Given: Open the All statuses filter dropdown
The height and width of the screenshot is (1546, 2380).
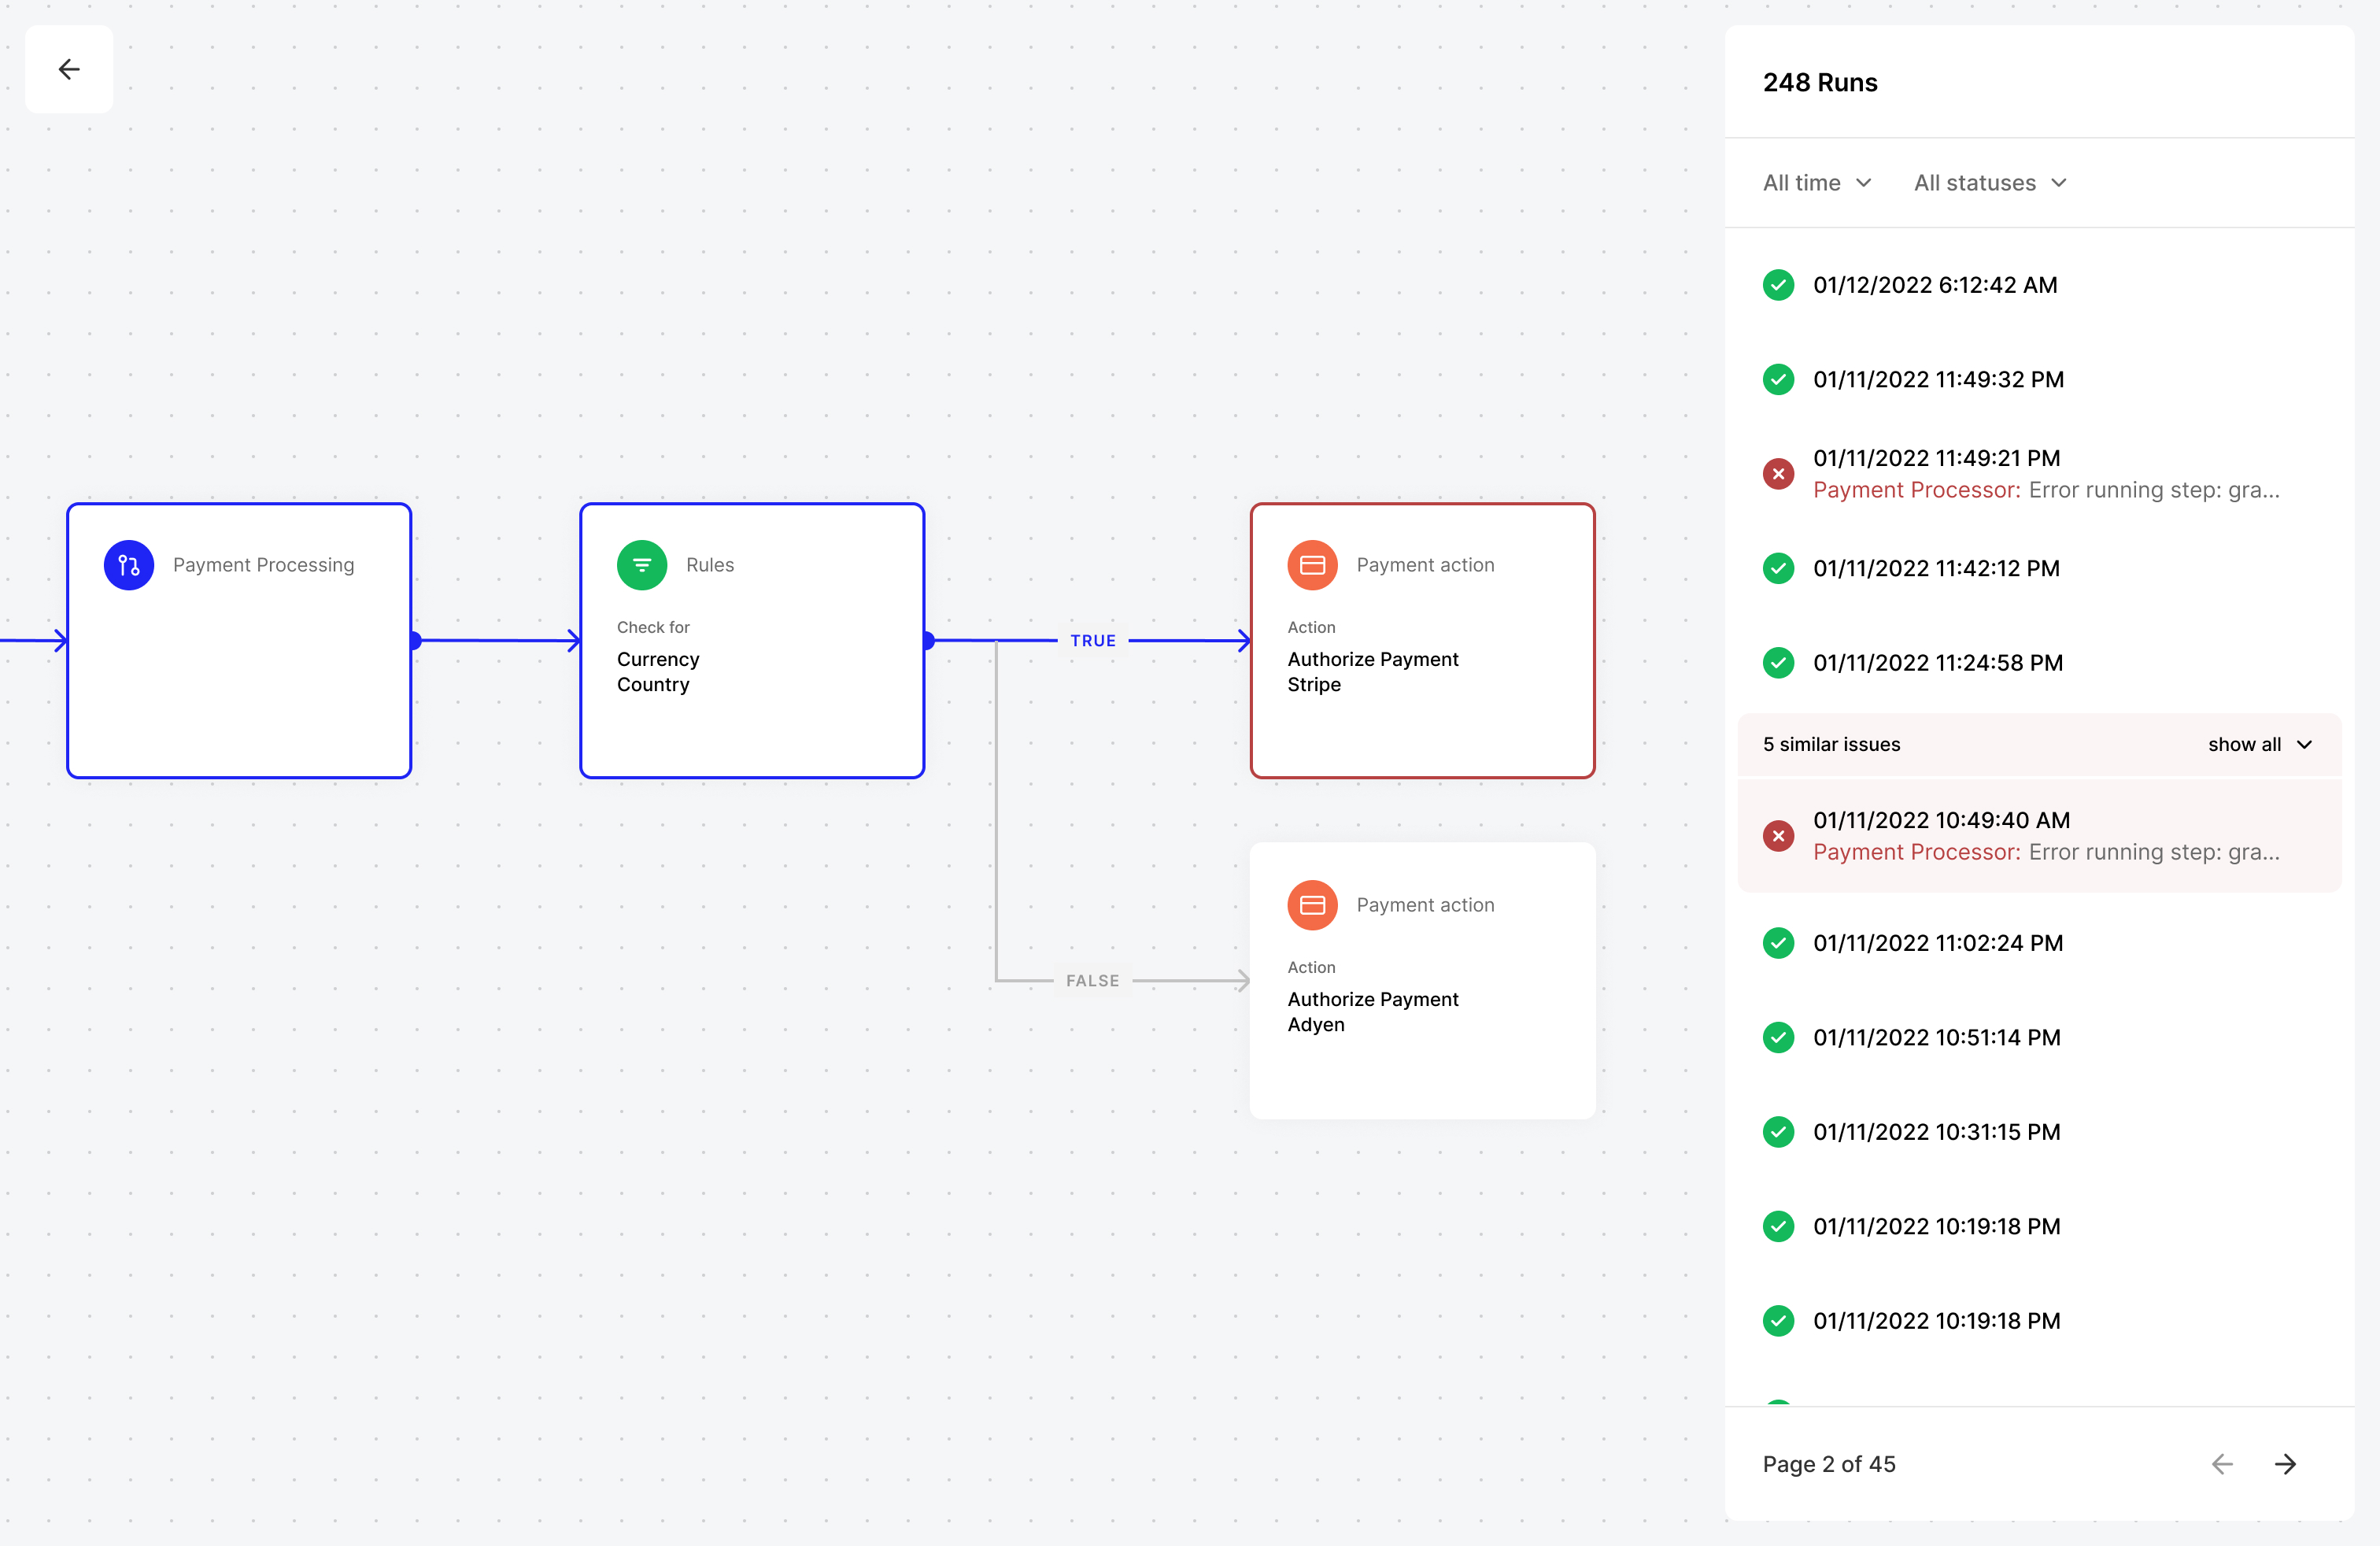Looking at the screenshot, I should click(1990, 183).
